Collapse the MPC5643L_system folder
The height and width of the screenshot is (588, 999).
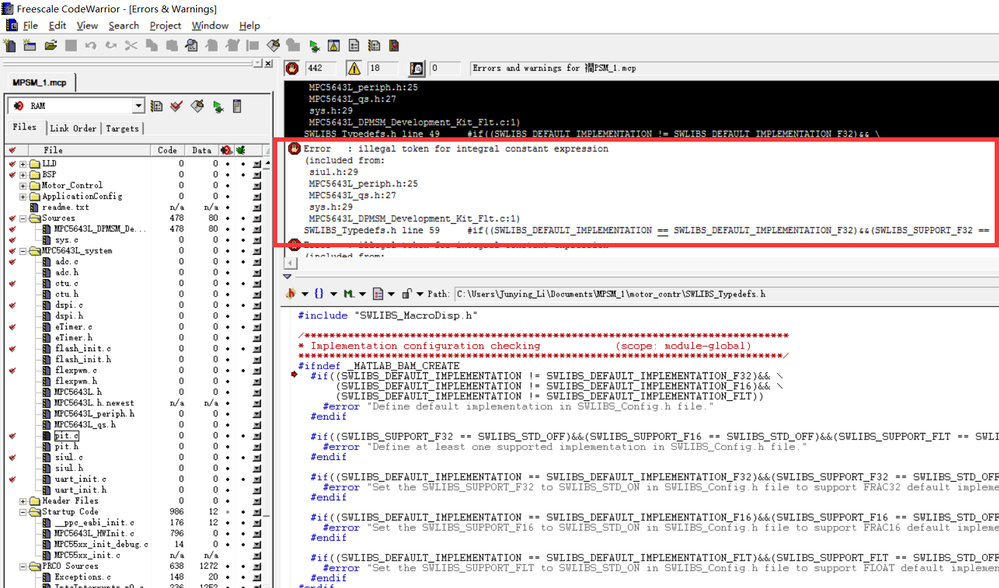click(23, 250)
